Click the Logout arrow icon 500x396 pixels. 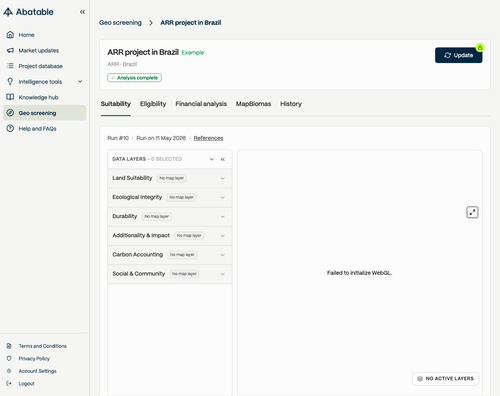(x=9, y=383)
